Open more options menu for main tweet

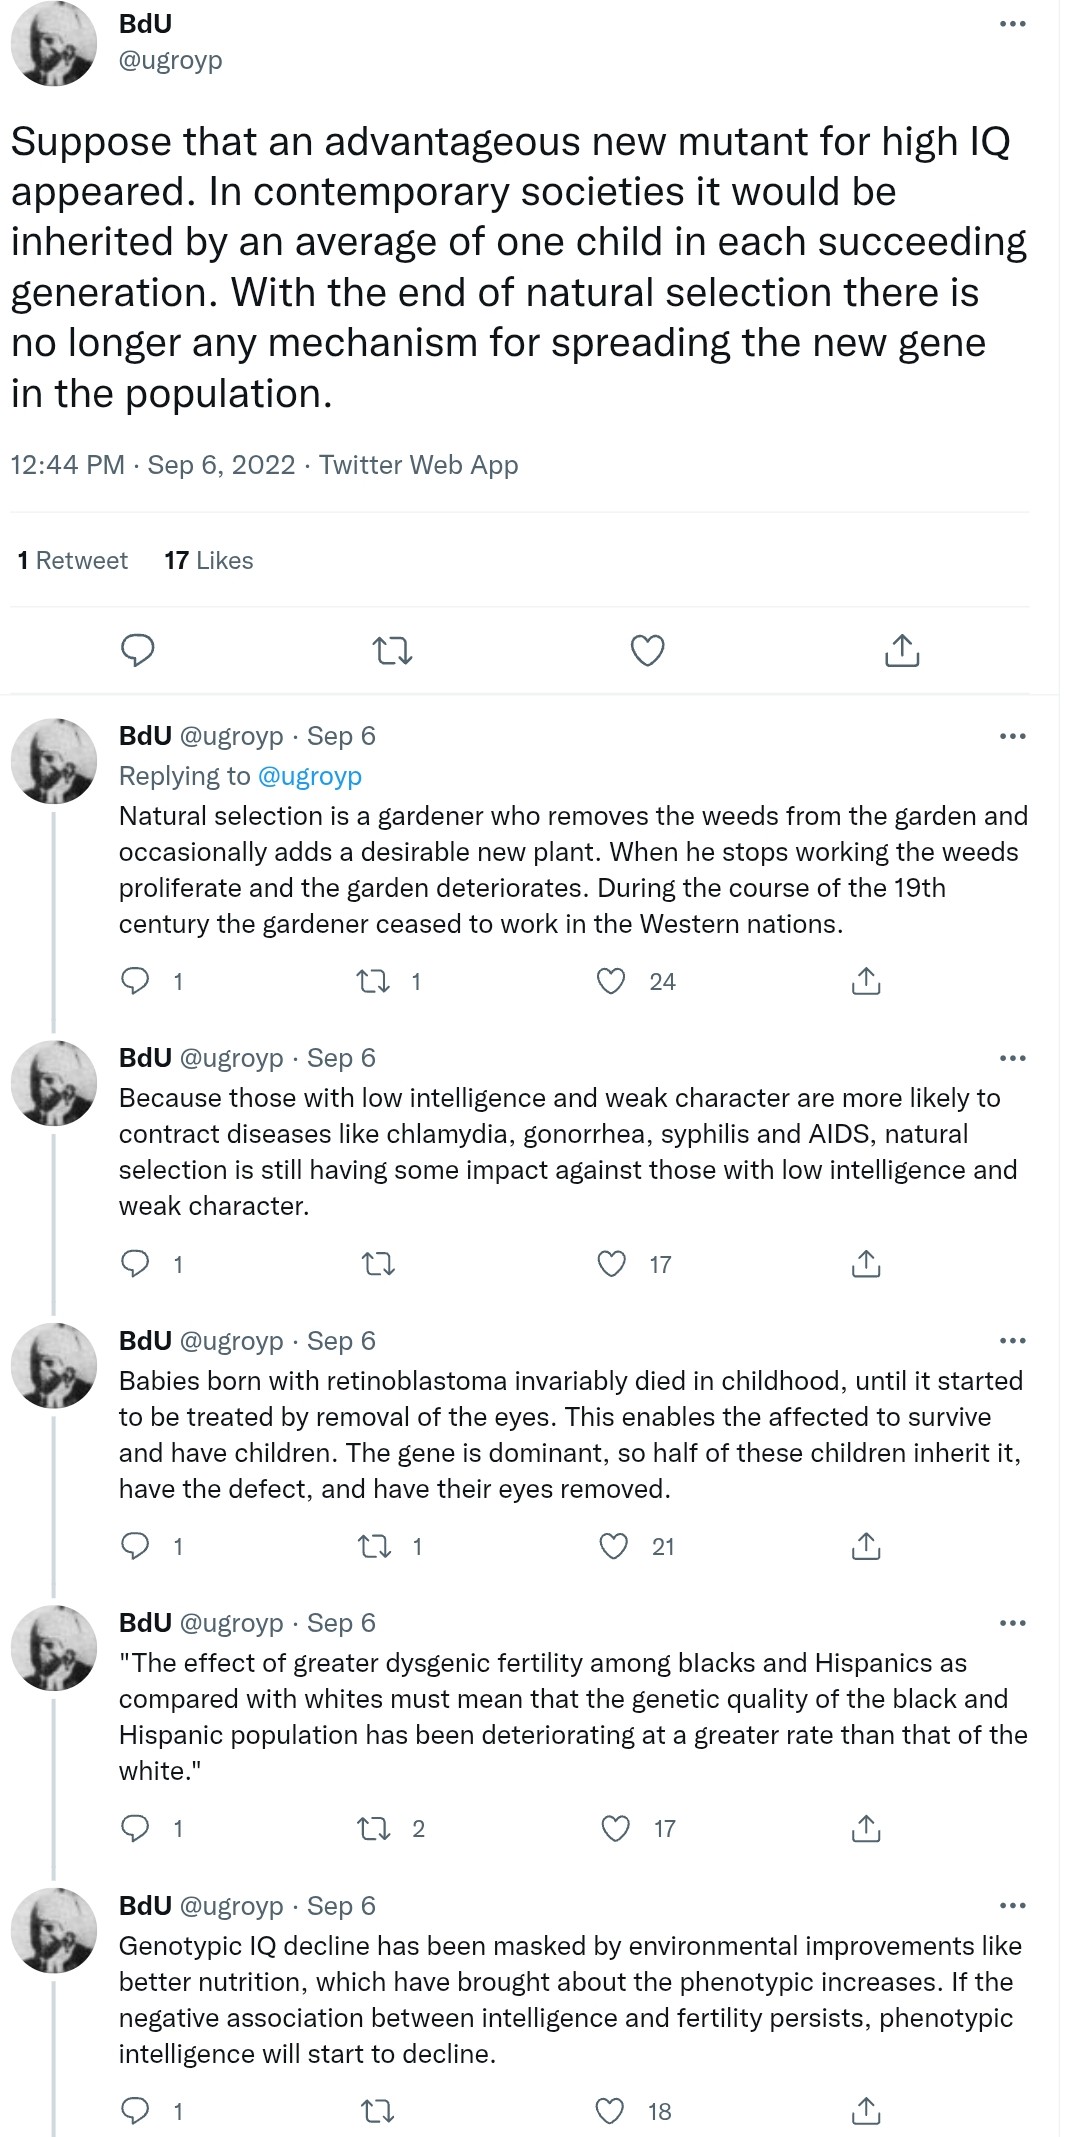click(1013, 23)
